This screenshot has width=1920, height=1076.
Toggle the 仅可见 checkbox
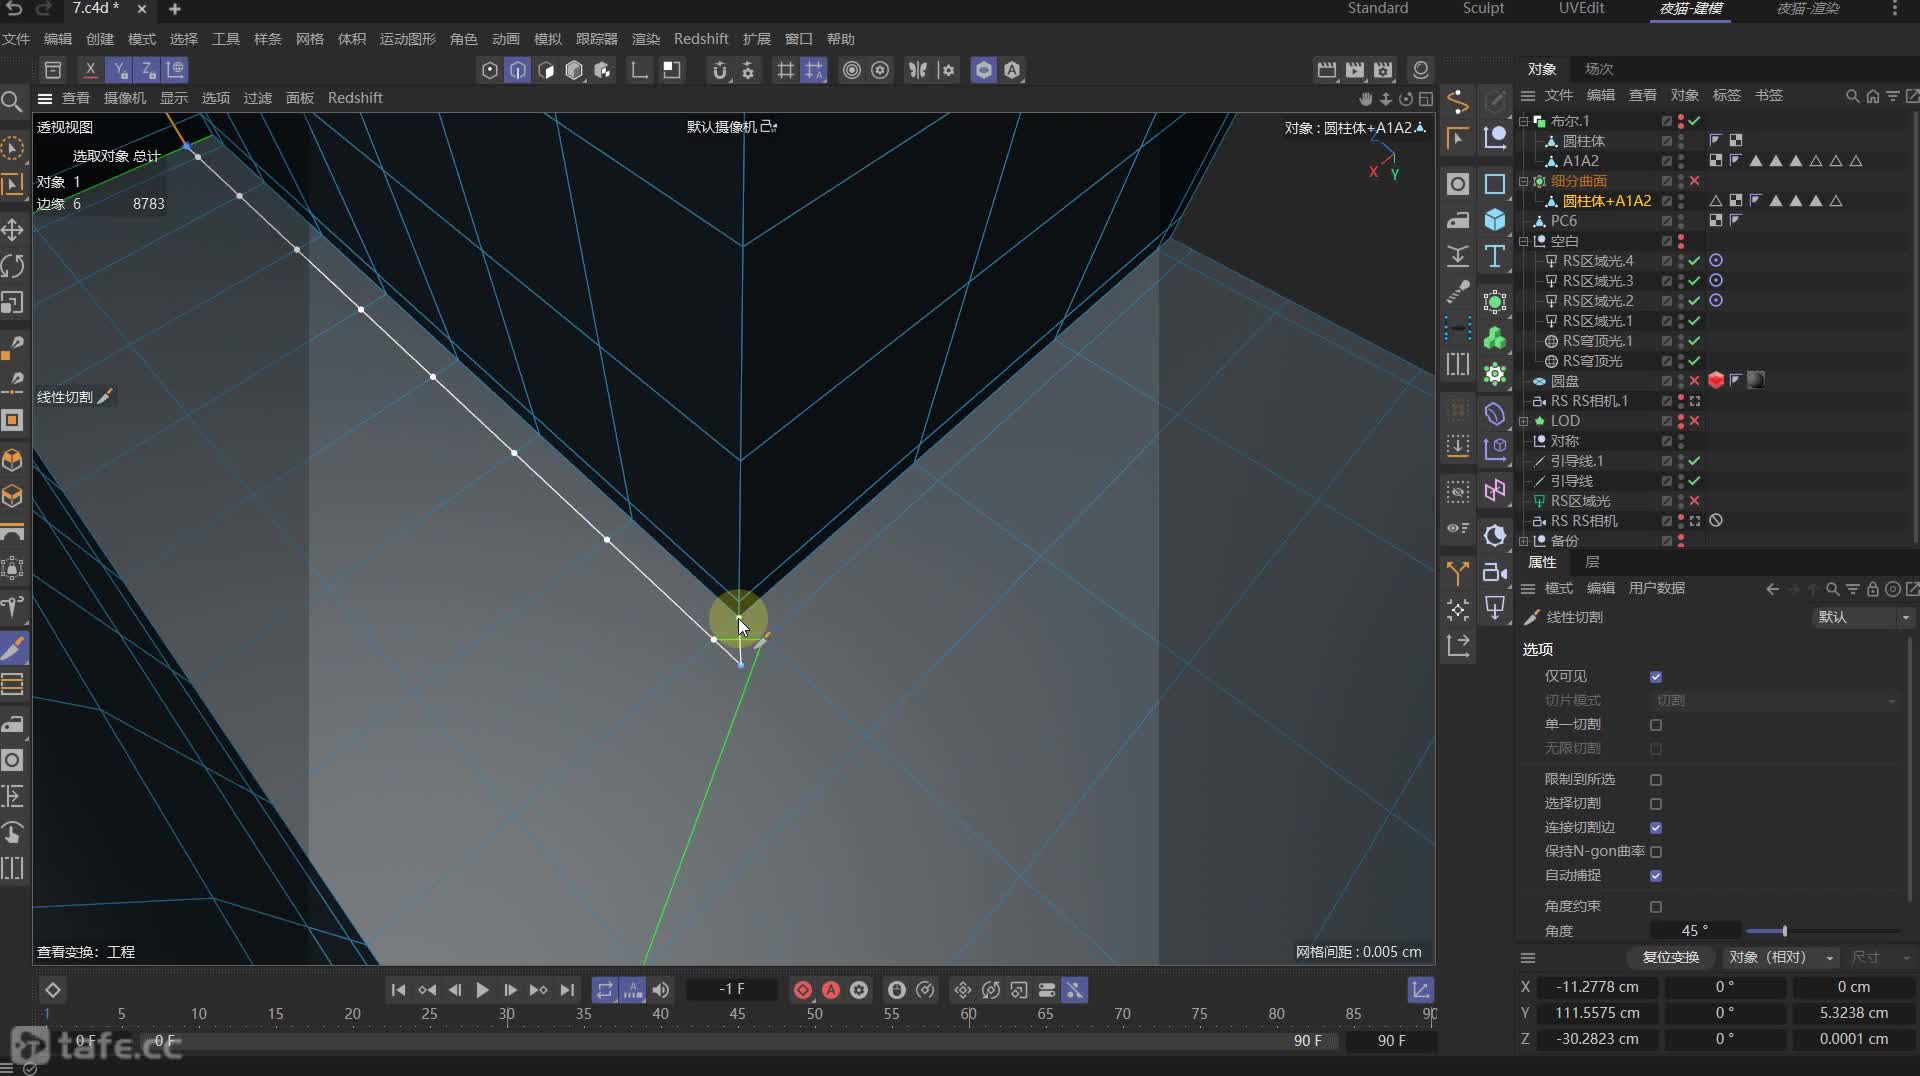(1656, 677)
